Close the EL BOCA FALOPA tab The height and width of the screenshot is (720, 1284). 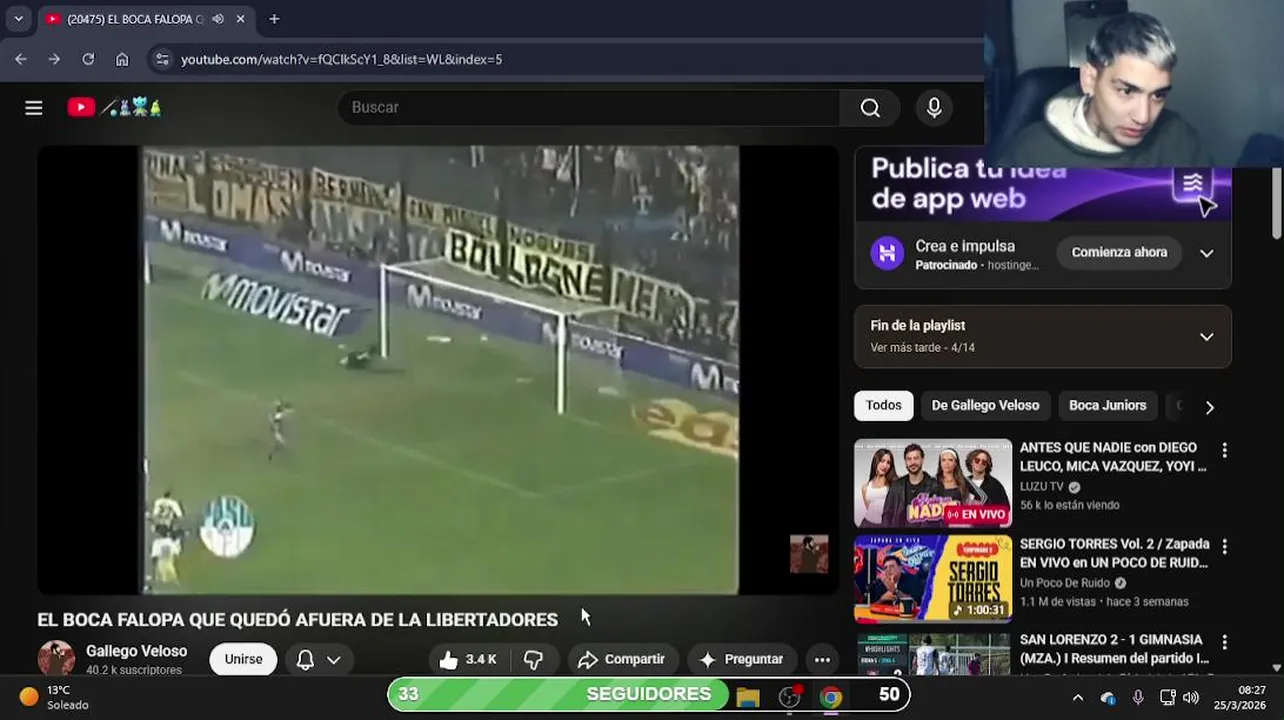tap(241, 19)
